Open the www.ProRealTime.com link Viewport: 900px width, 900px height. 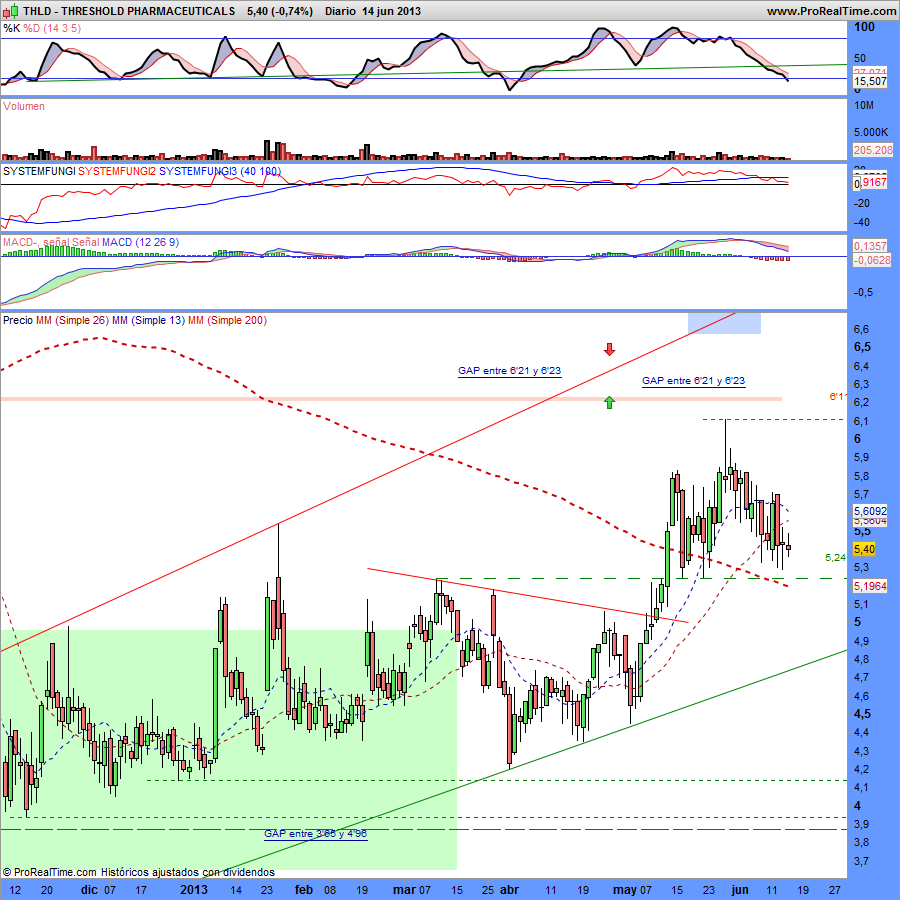[x=831, y=11]
